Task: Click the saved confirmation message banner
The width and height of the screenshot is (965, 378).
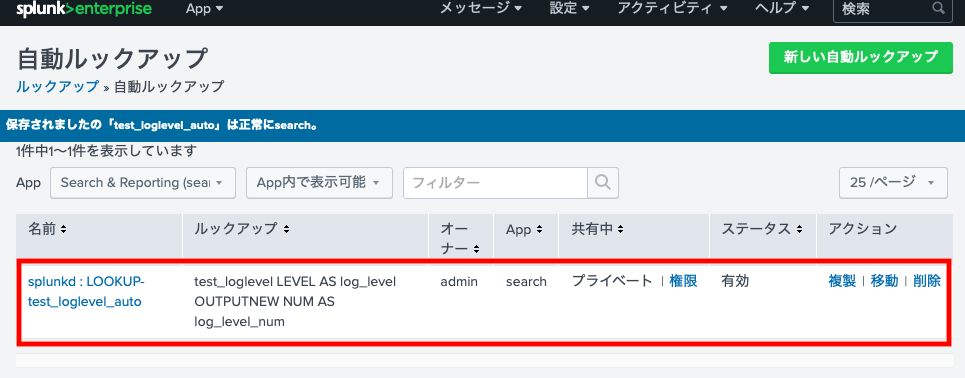Action: pyautogui.click(x=482, y=126)
